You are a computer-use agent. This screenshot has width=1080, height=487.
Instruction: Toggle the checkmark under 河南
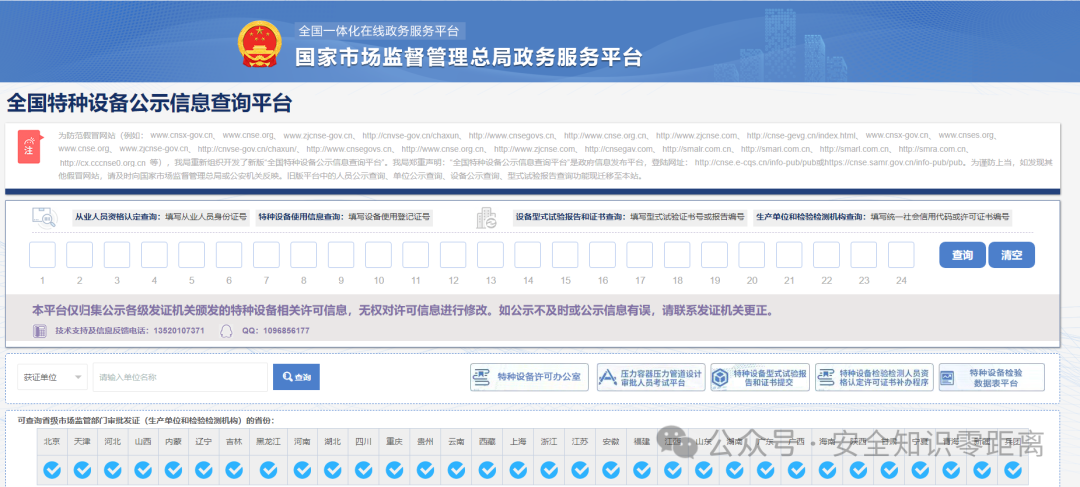(302, 470)
